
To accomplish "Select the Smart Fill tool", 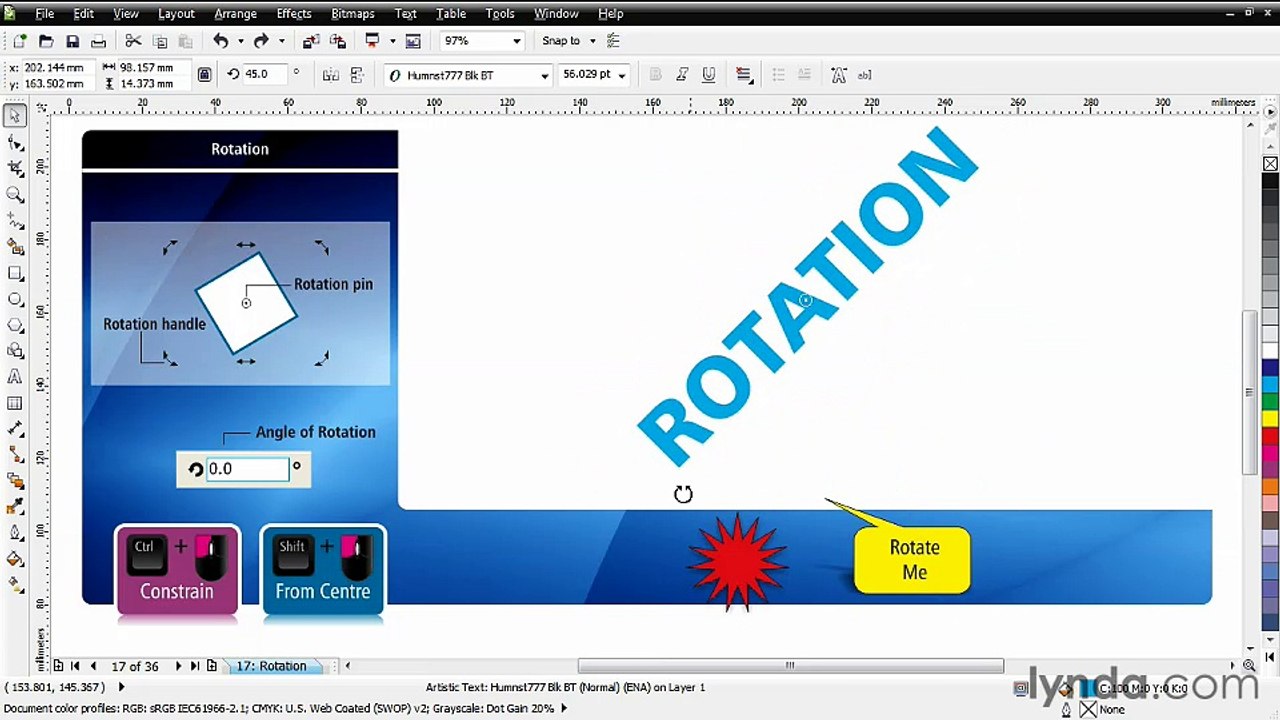I will click(x=15, y=247).
